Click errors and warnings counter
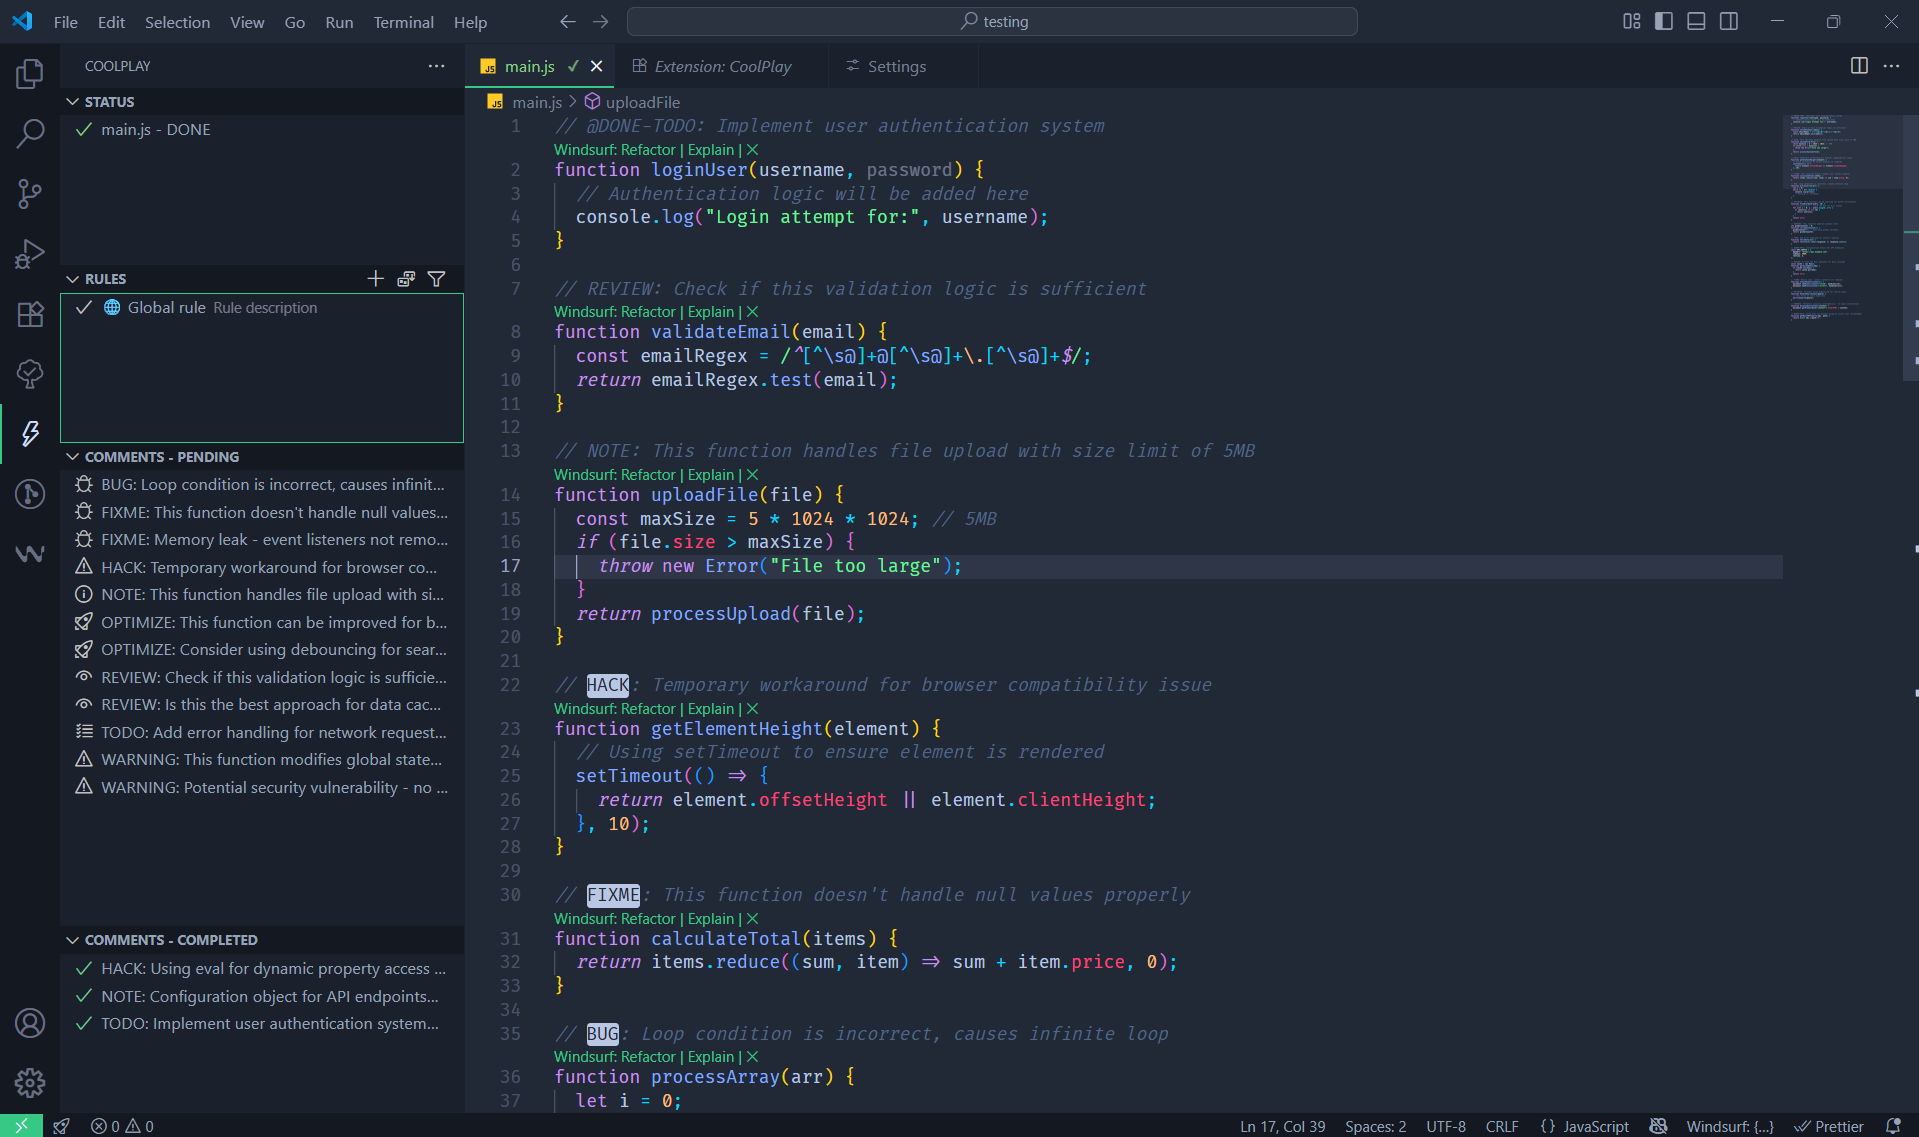1919x1137 pixels. 122,1126
